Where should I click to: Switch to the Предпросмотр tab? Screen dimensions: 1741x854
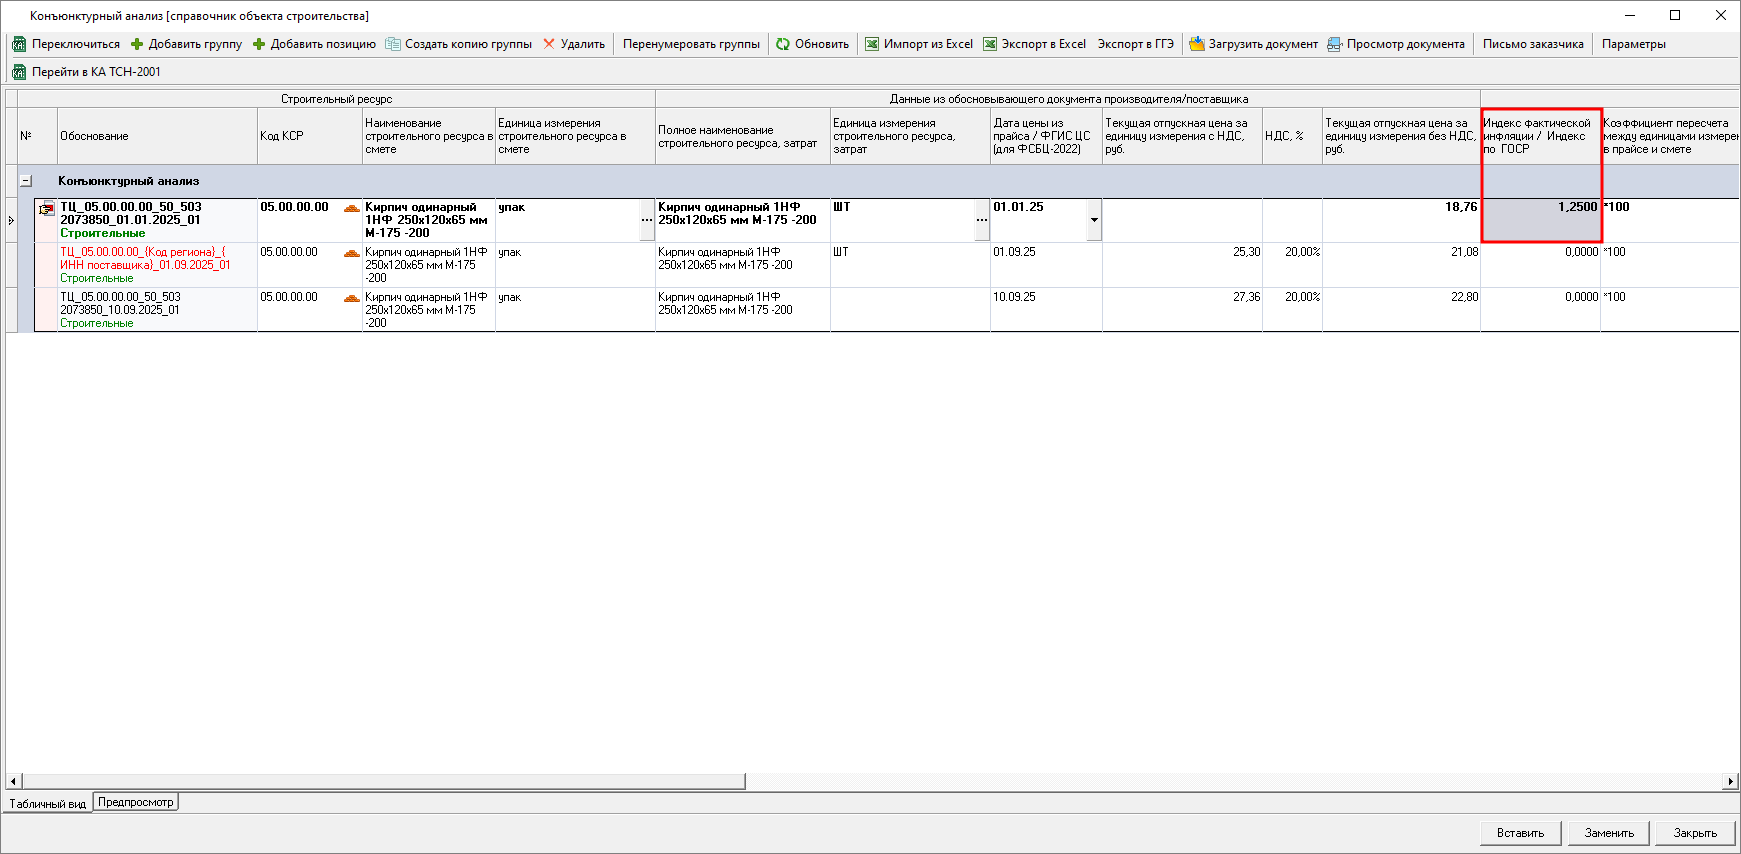pos(136,802)
